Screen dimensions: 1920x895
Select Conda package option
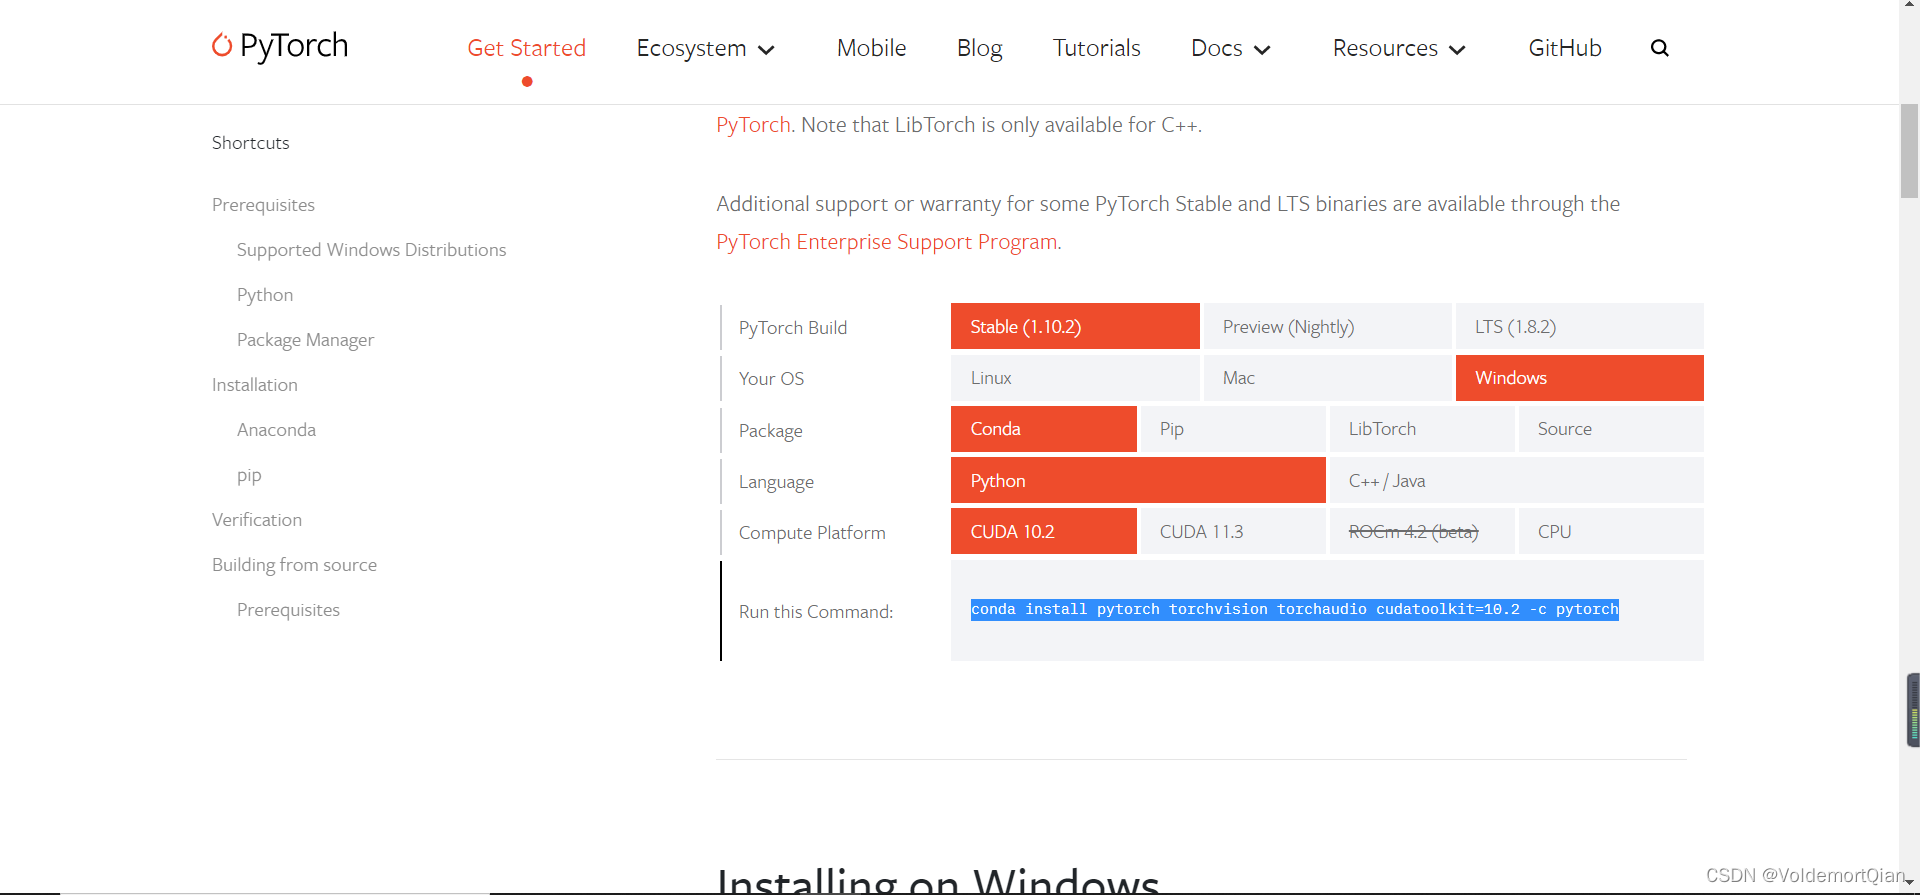pos(1044,429)
